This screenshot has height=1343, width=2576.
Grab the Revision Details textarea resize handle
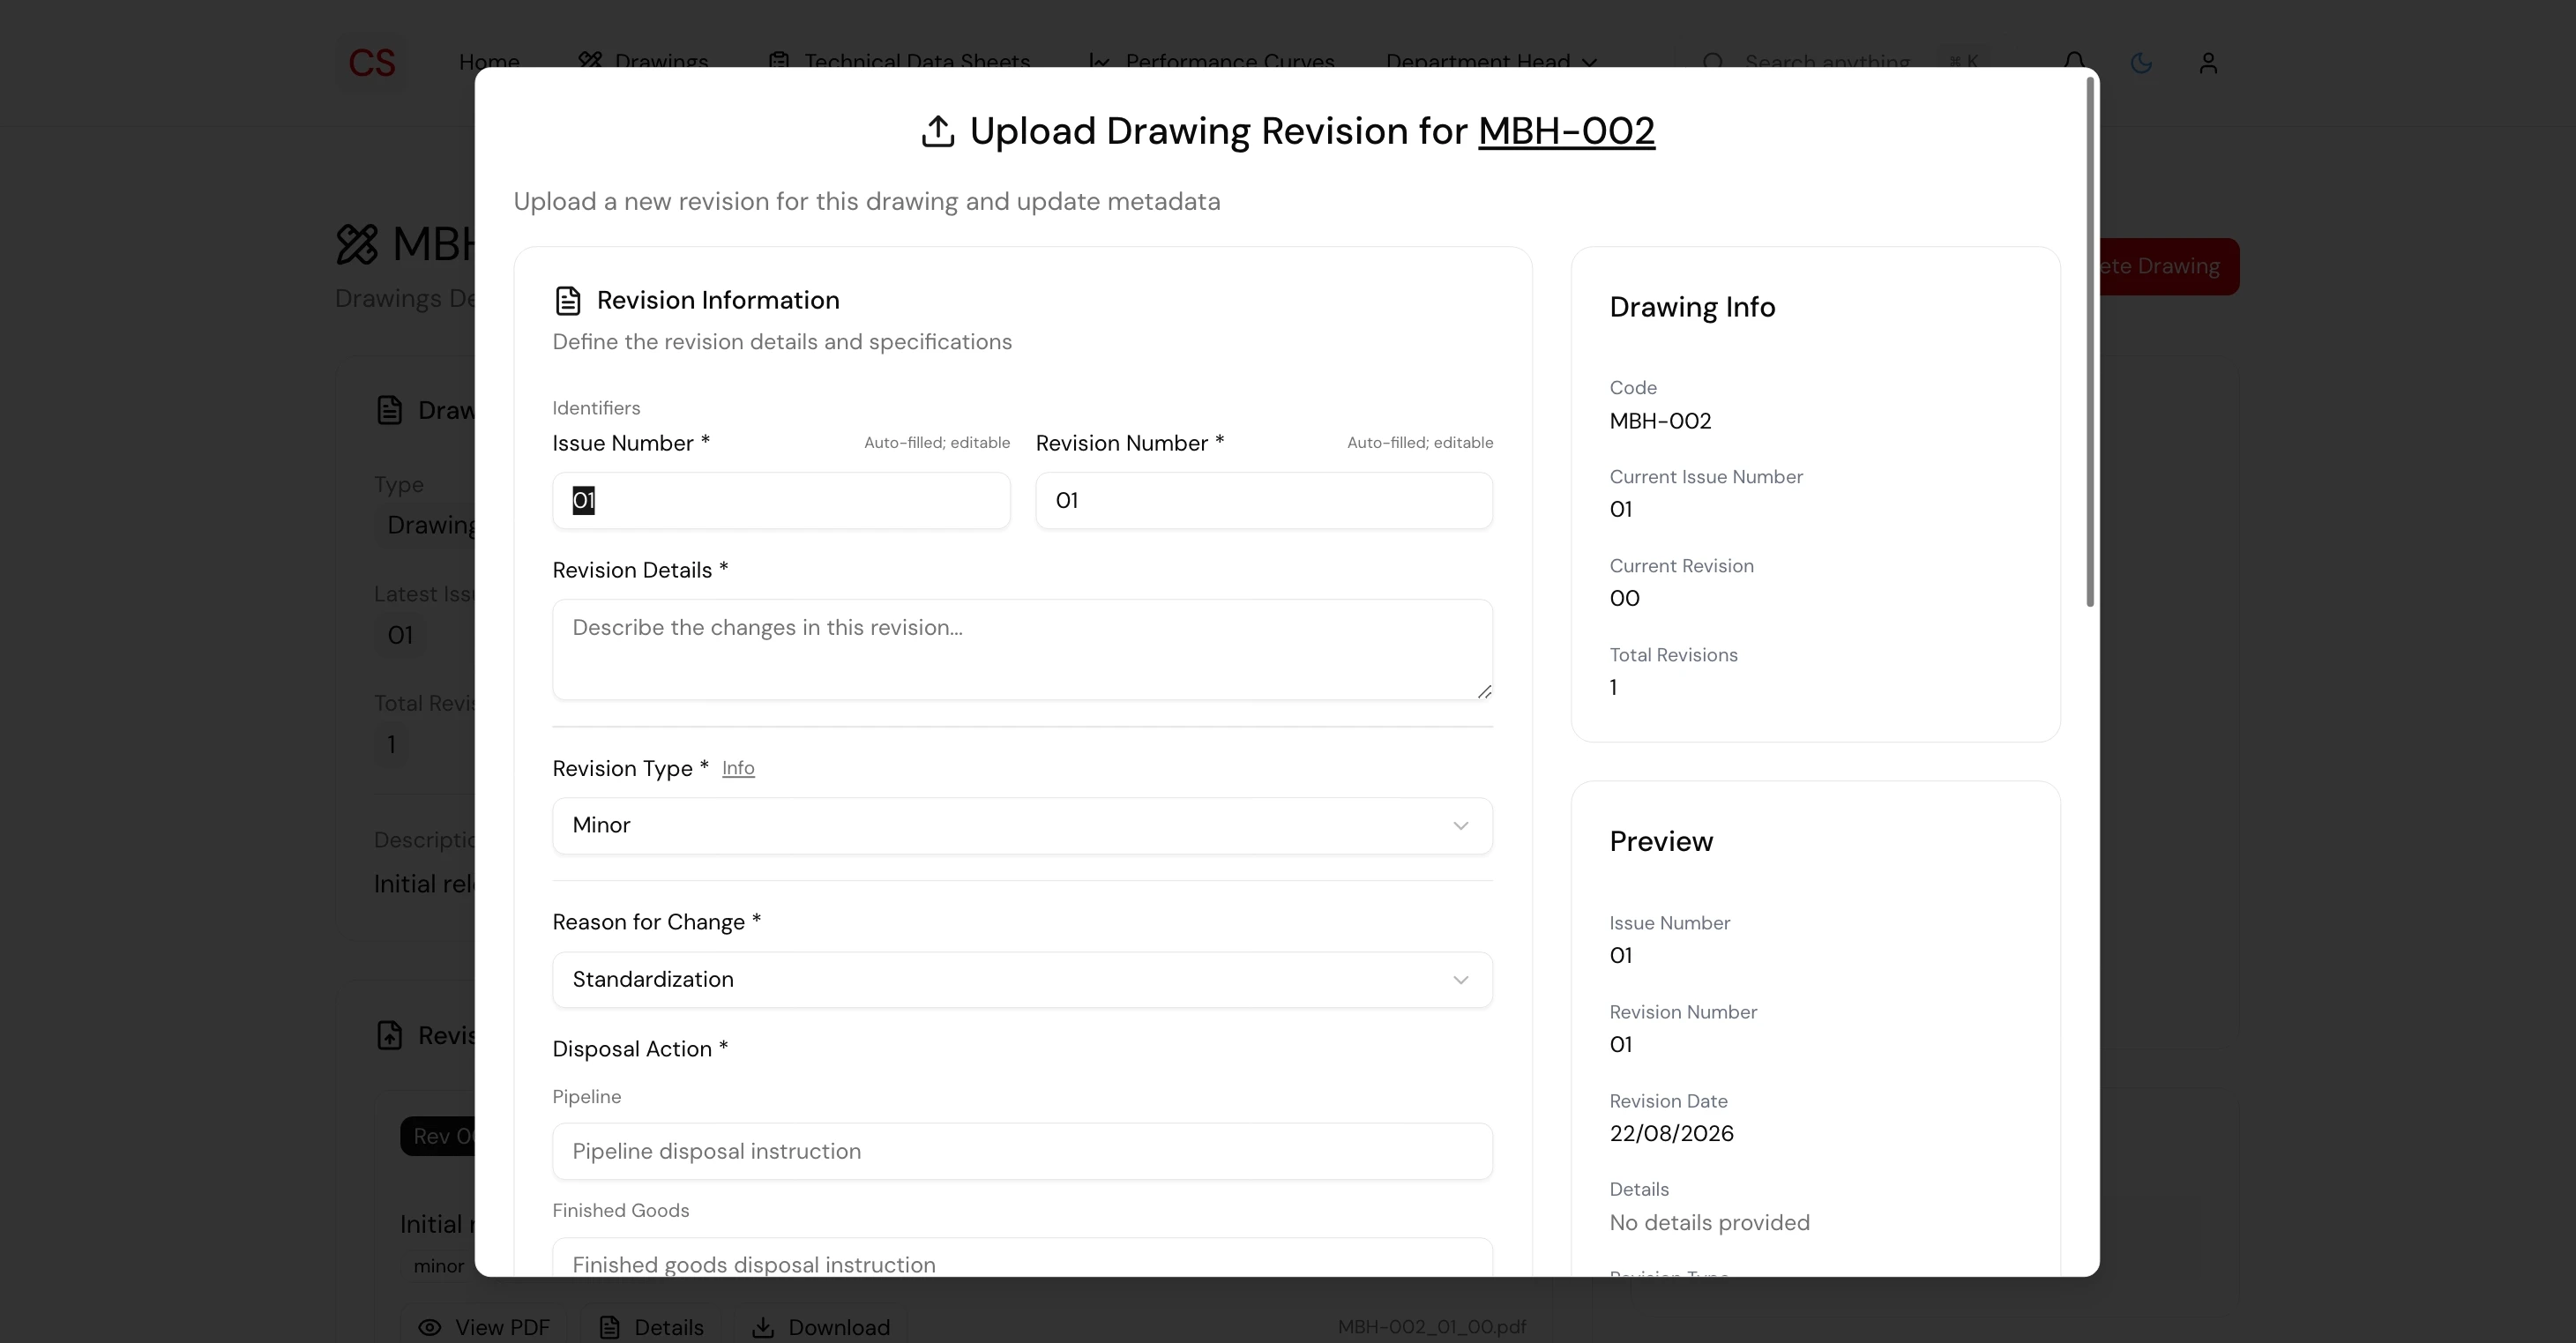pyautogui.click(x=1484, y=691)
